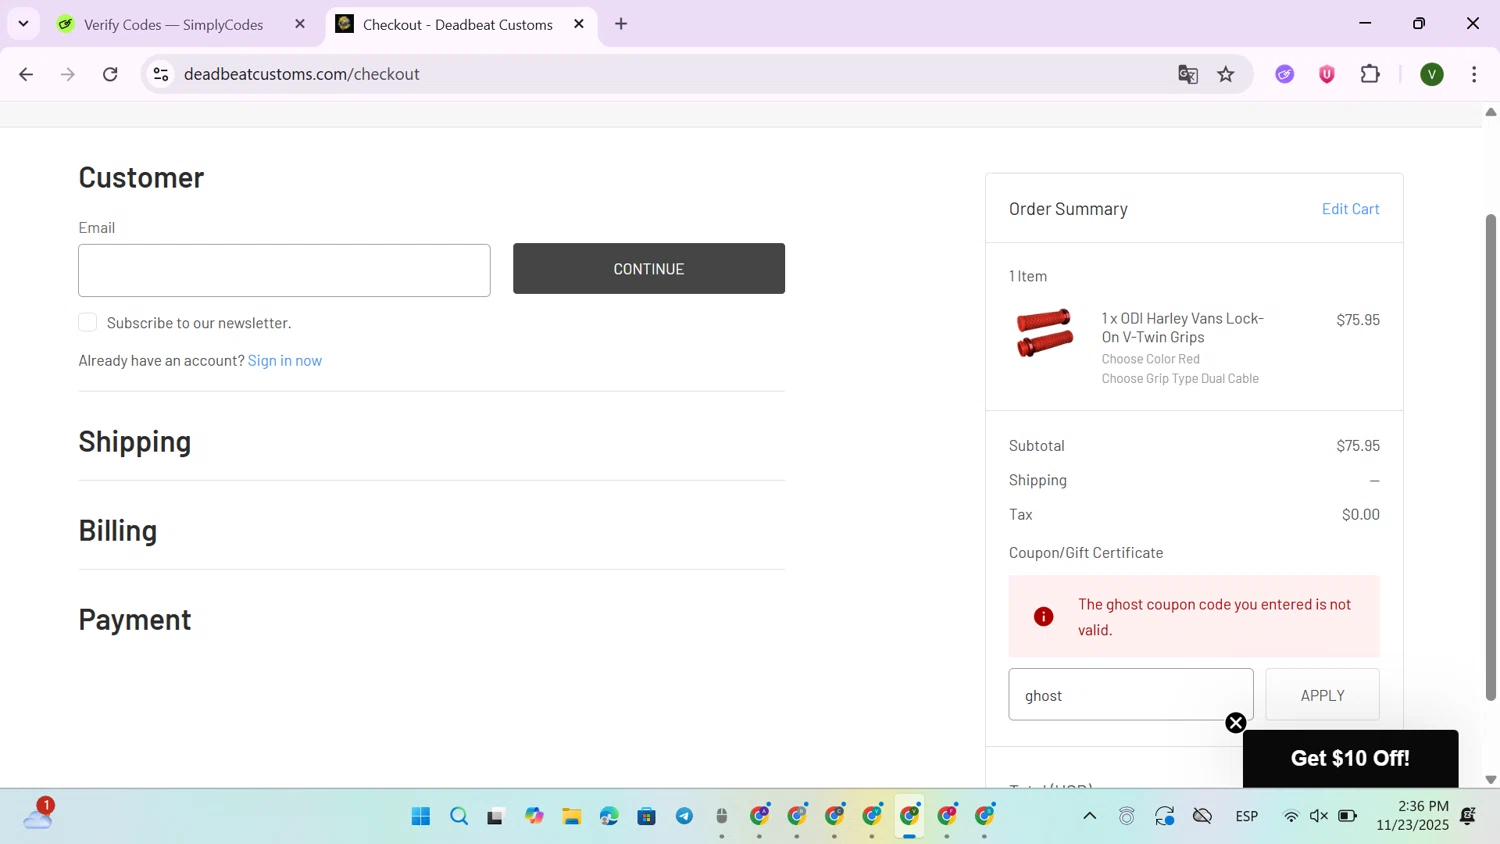Click the red error info icon
This screenshot has height=844, width=1500.
pyautogui.click(x=1043, y=616)
